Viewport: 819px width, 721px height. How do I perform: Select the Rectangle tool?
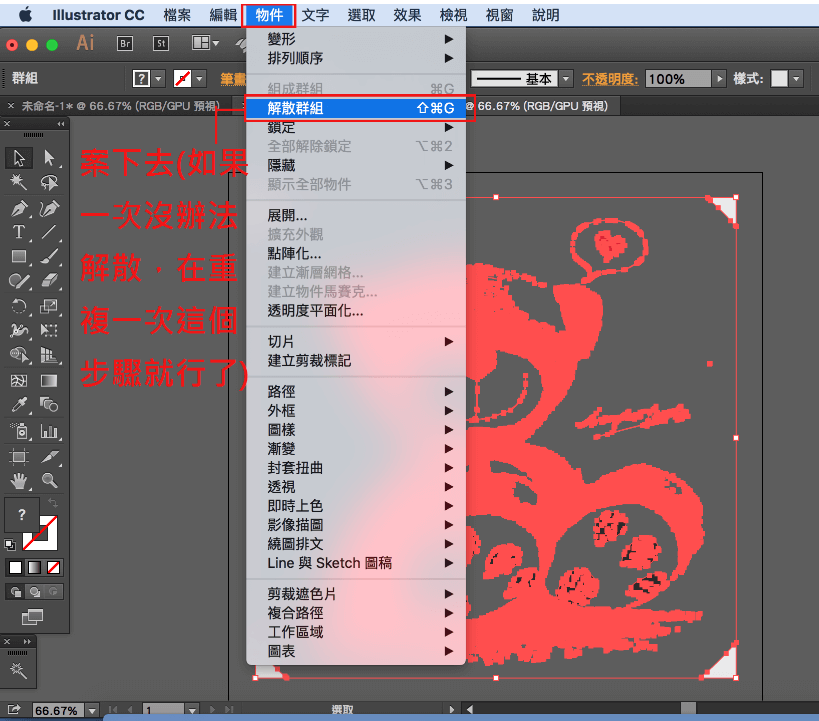click(x=19, y=257)
